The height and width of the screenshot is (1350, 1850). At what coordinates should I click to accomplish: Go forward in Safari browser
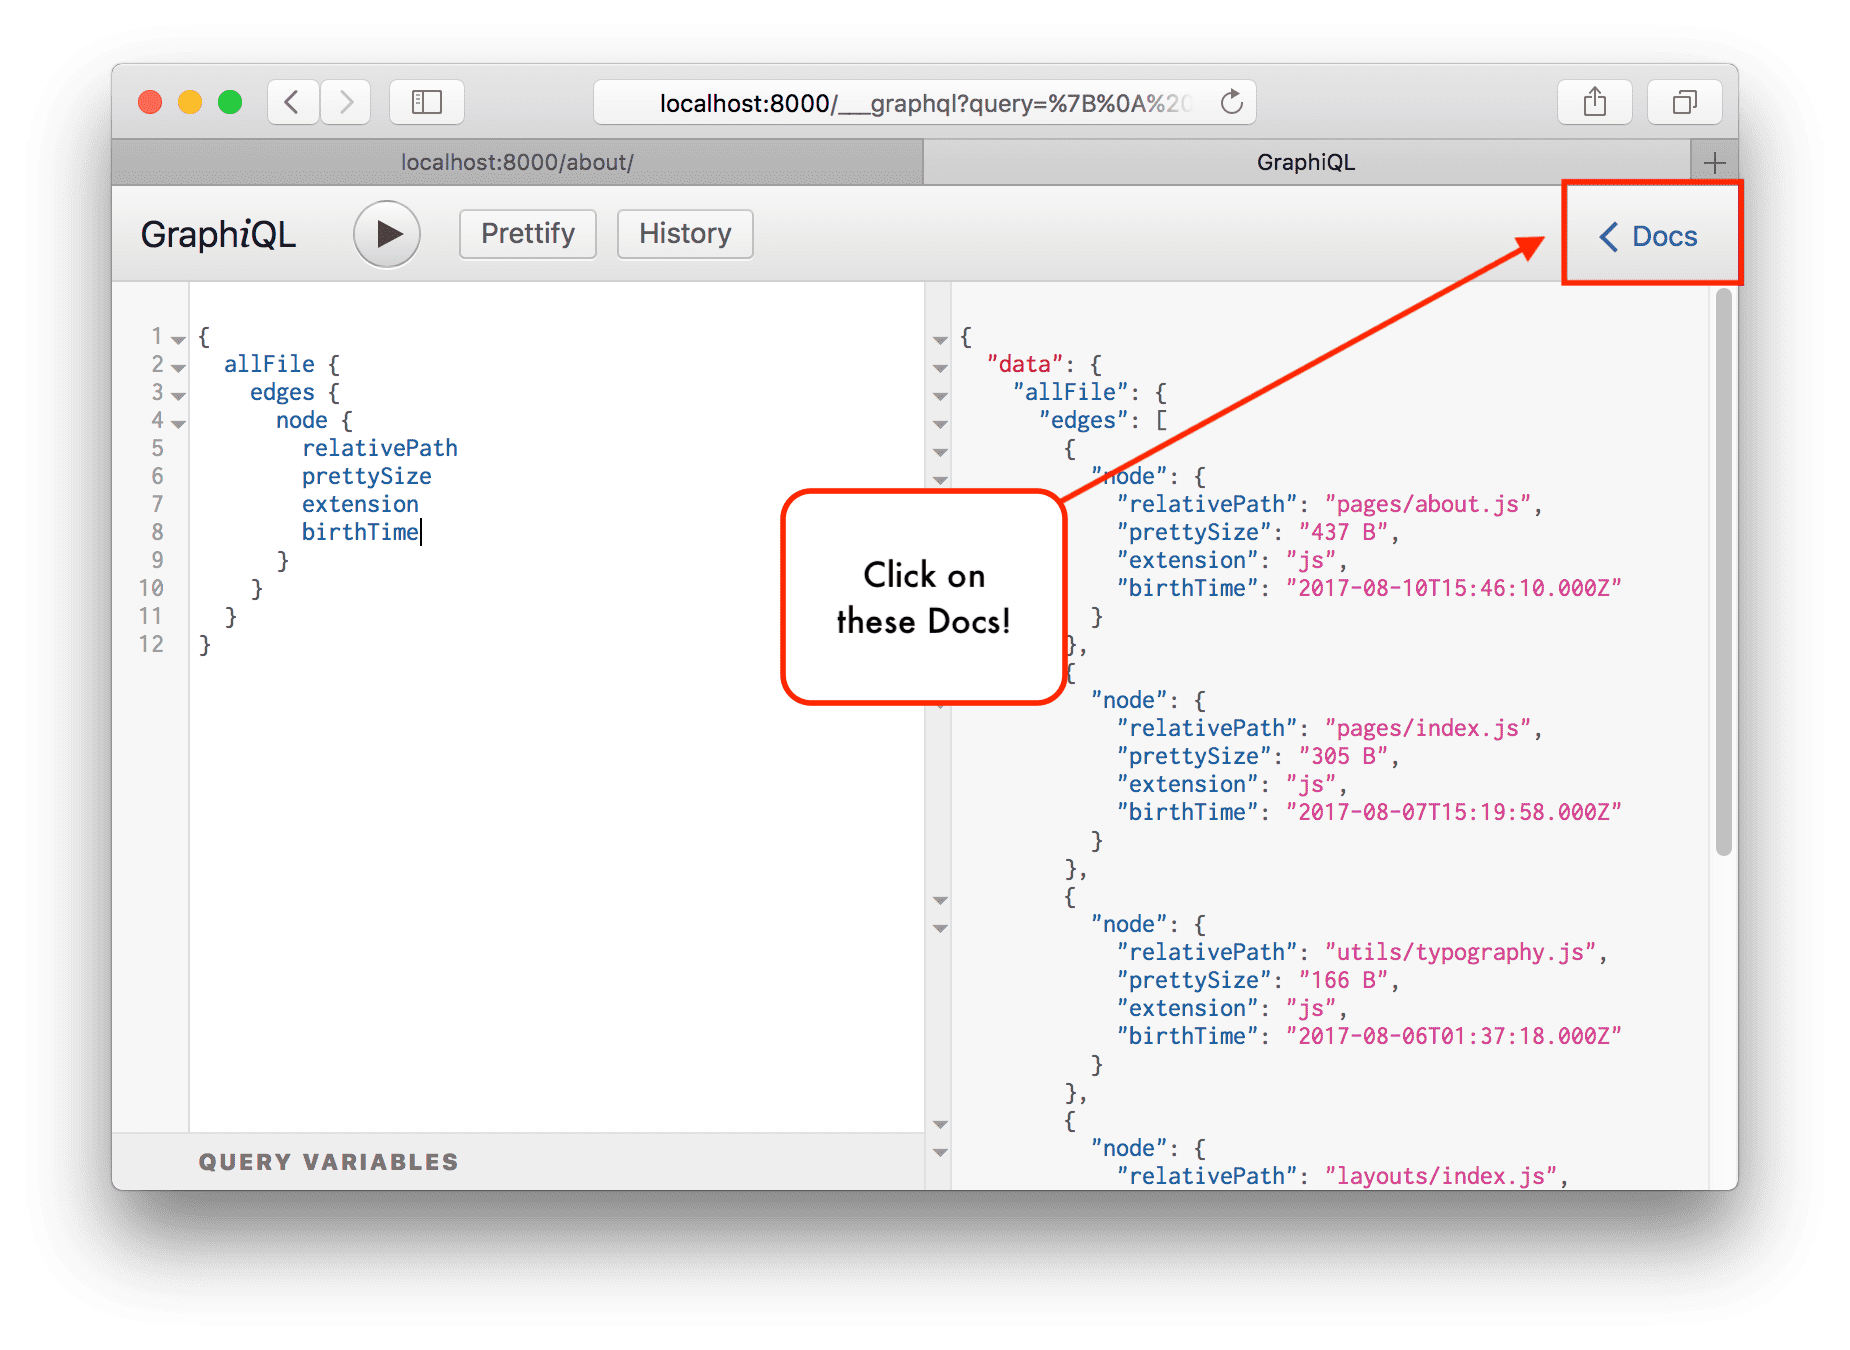345,102
